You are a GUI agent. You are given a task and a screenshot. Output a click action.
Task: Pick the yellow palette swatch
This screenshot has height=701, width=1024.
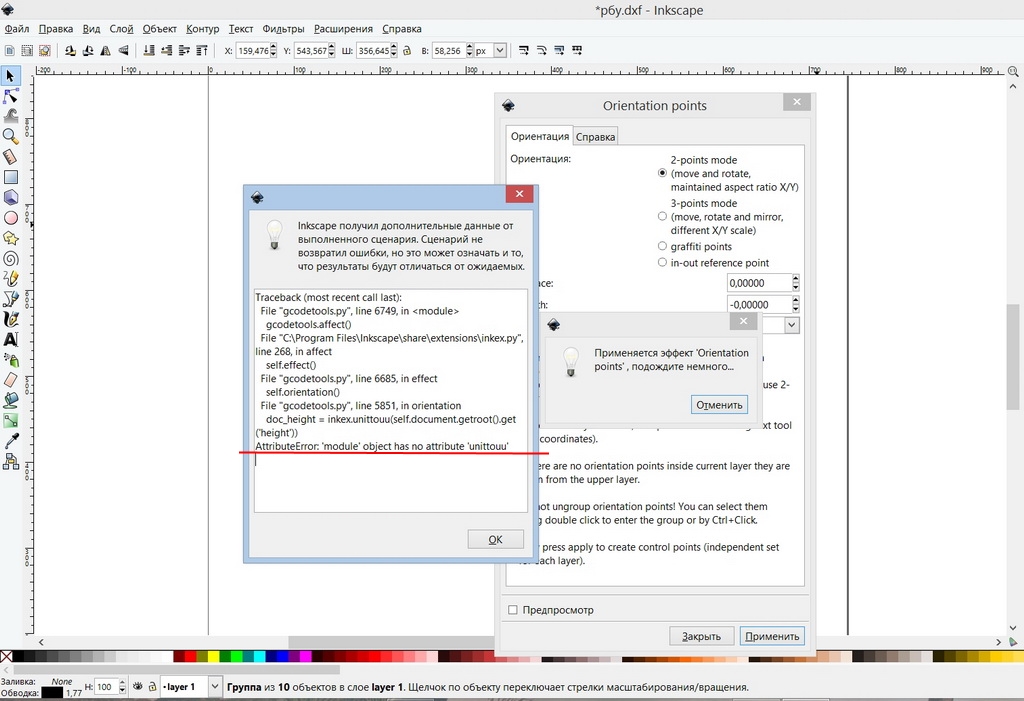(x=213, y=656)
